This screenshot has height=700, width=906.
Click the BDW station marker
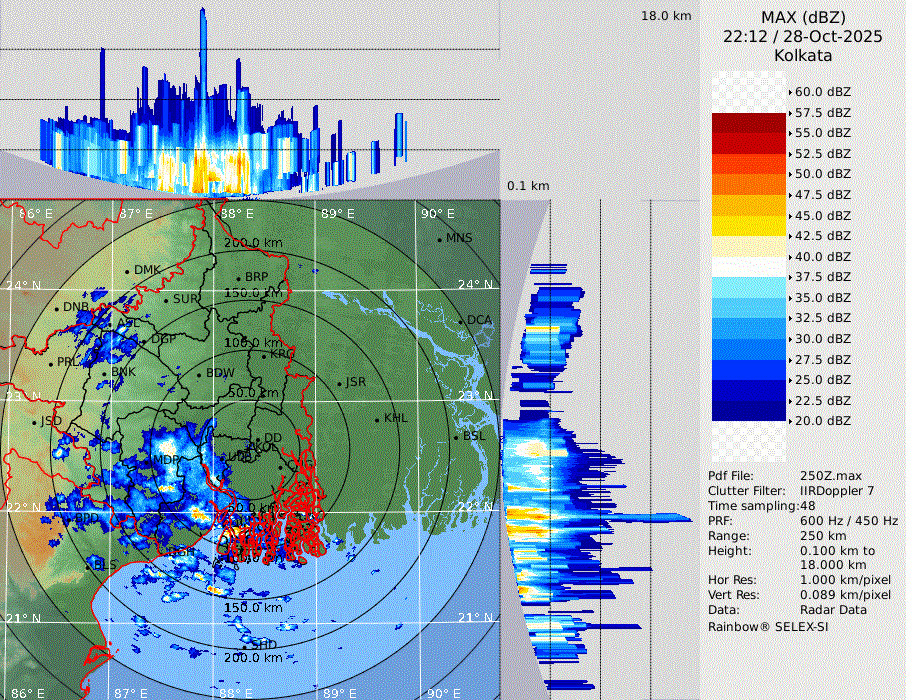click(199, 375)
